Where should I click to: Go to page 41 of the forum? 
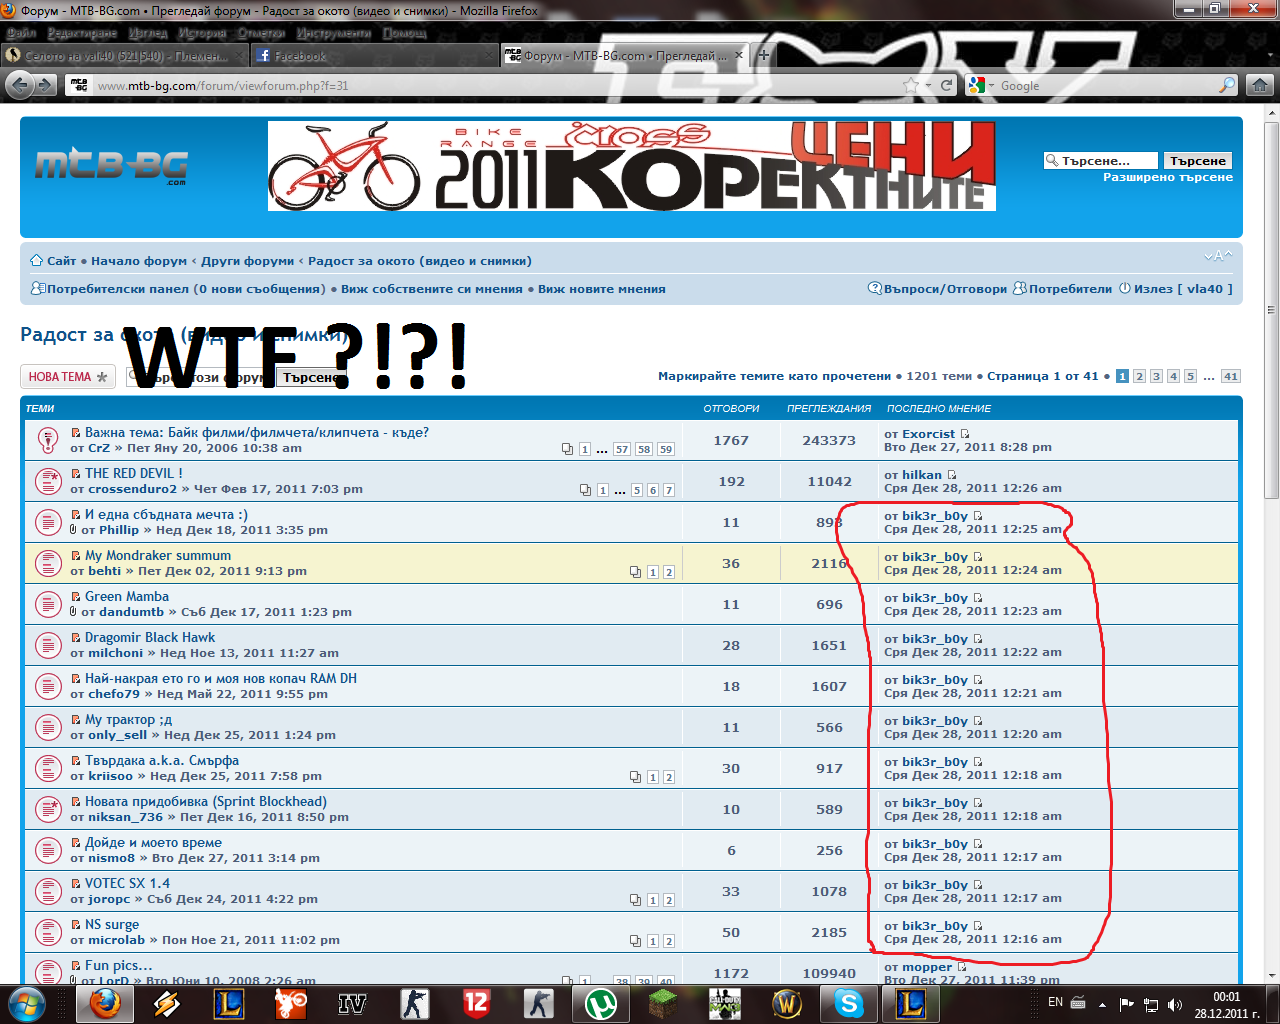(1230, 377)
